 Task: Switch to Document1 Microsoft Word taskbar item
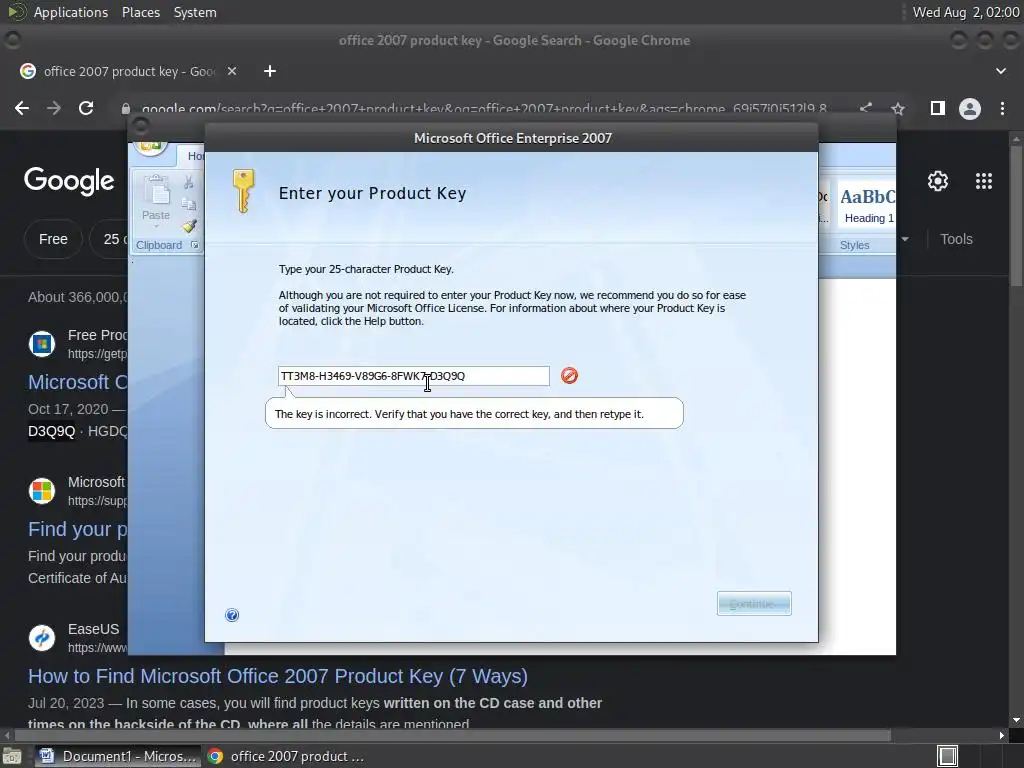117,756
